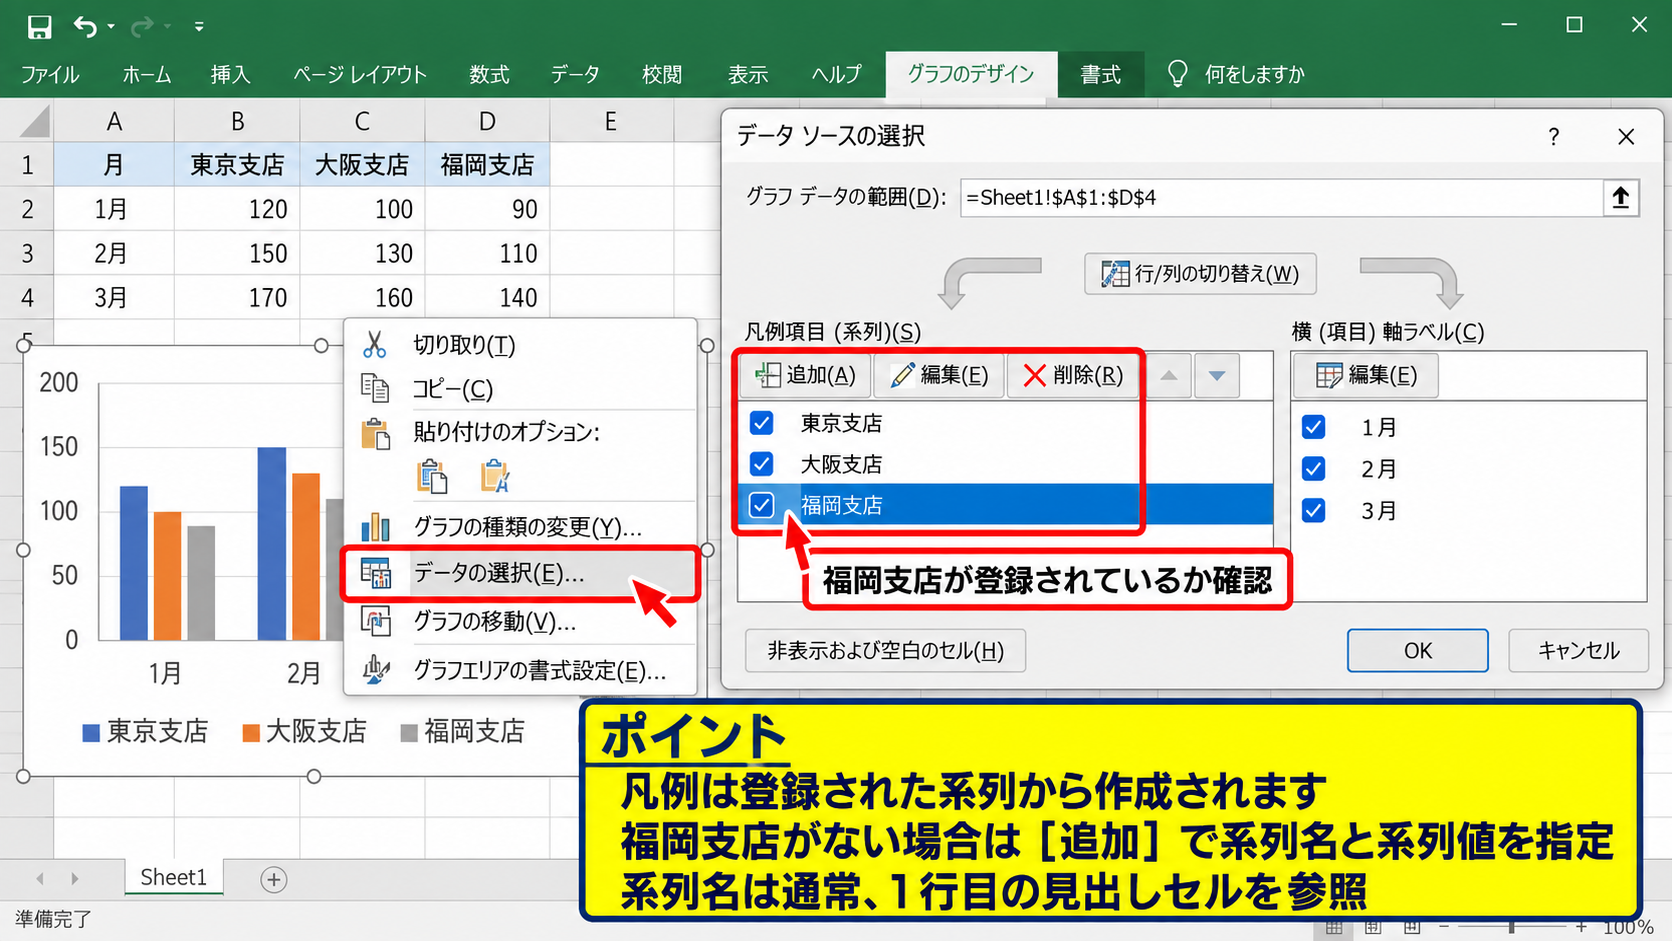This screenshot has height=941, width=1672.
Task: Click the キャンセル button
Action: (x=1578, y=651)
